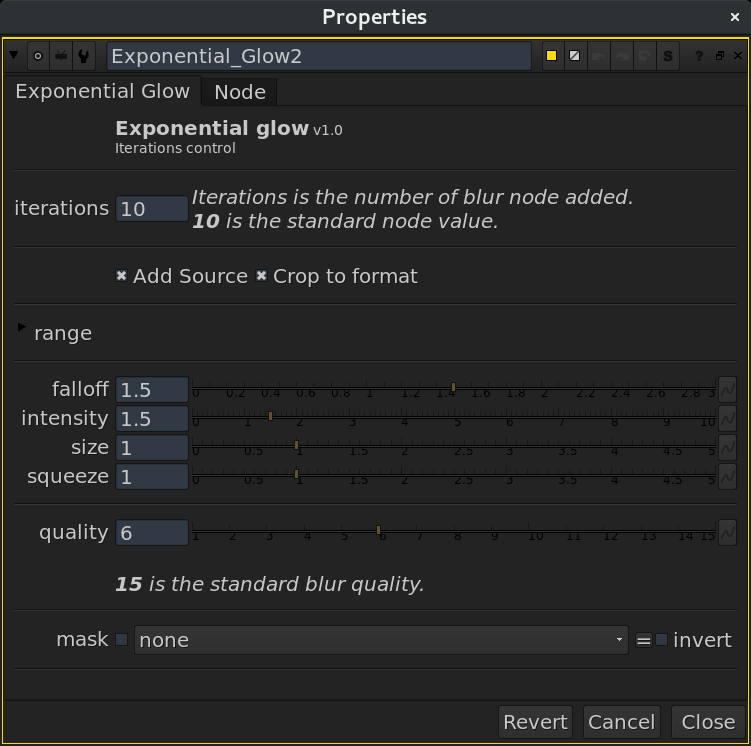The height and width of the screenshot is (746, 751).
Task: Enable the mask invert checkbox
Action: (661, 640)
